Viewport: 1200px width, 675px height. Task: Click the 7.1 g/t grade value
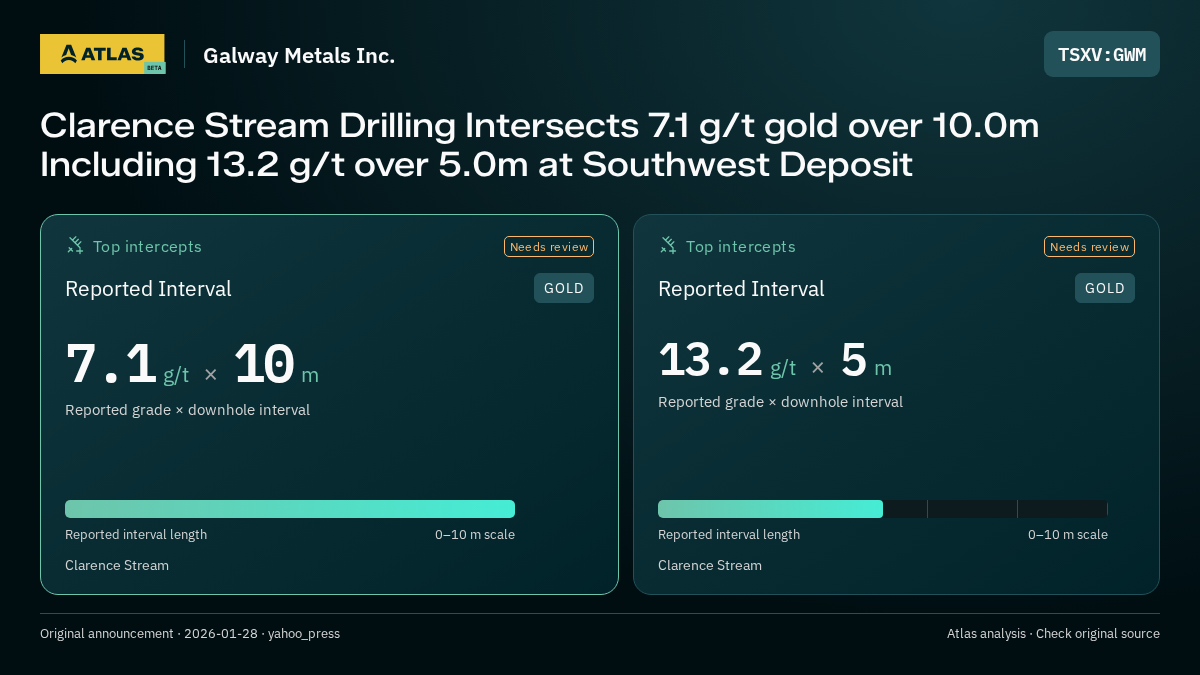[x=127, y=365]
